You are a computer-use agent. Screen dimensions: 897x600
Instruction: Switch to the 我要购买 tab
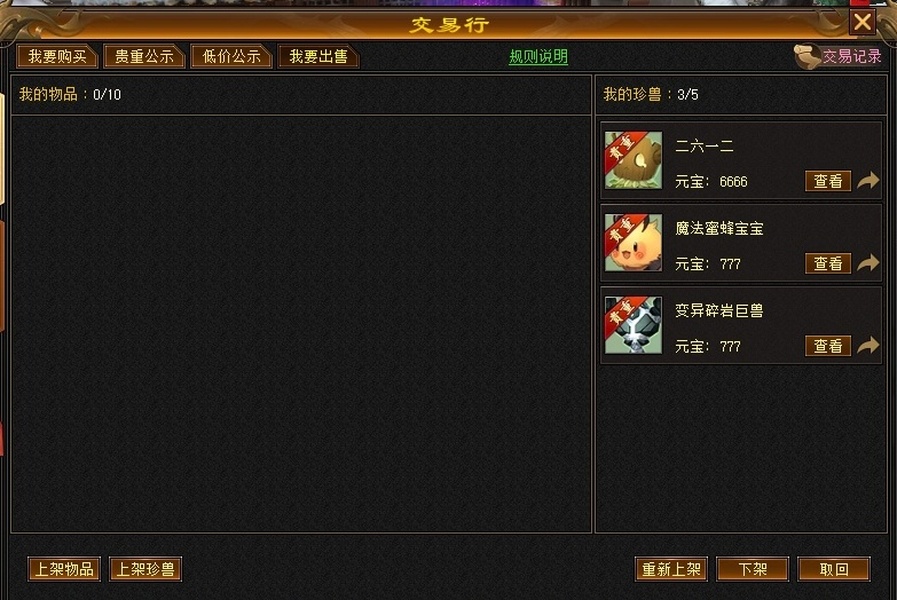tap(57, 57)
